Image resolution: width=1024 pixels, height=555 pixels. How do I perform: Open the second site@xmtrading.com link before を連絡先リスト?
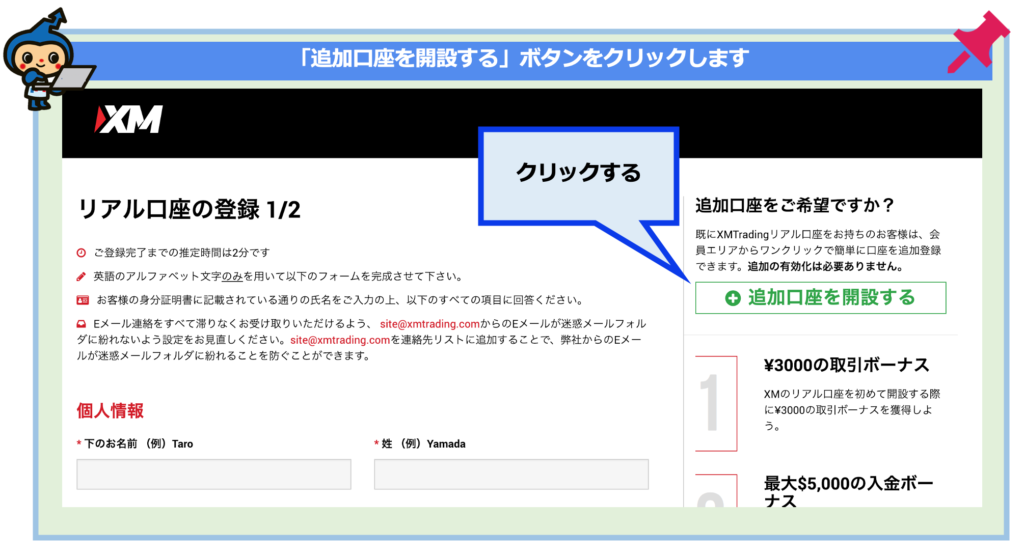click(x=340, y=340)
